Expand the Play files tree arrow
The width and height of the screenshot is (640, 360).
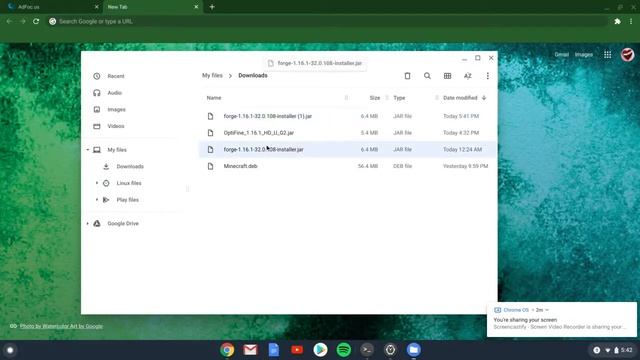[x=97, y=200]
